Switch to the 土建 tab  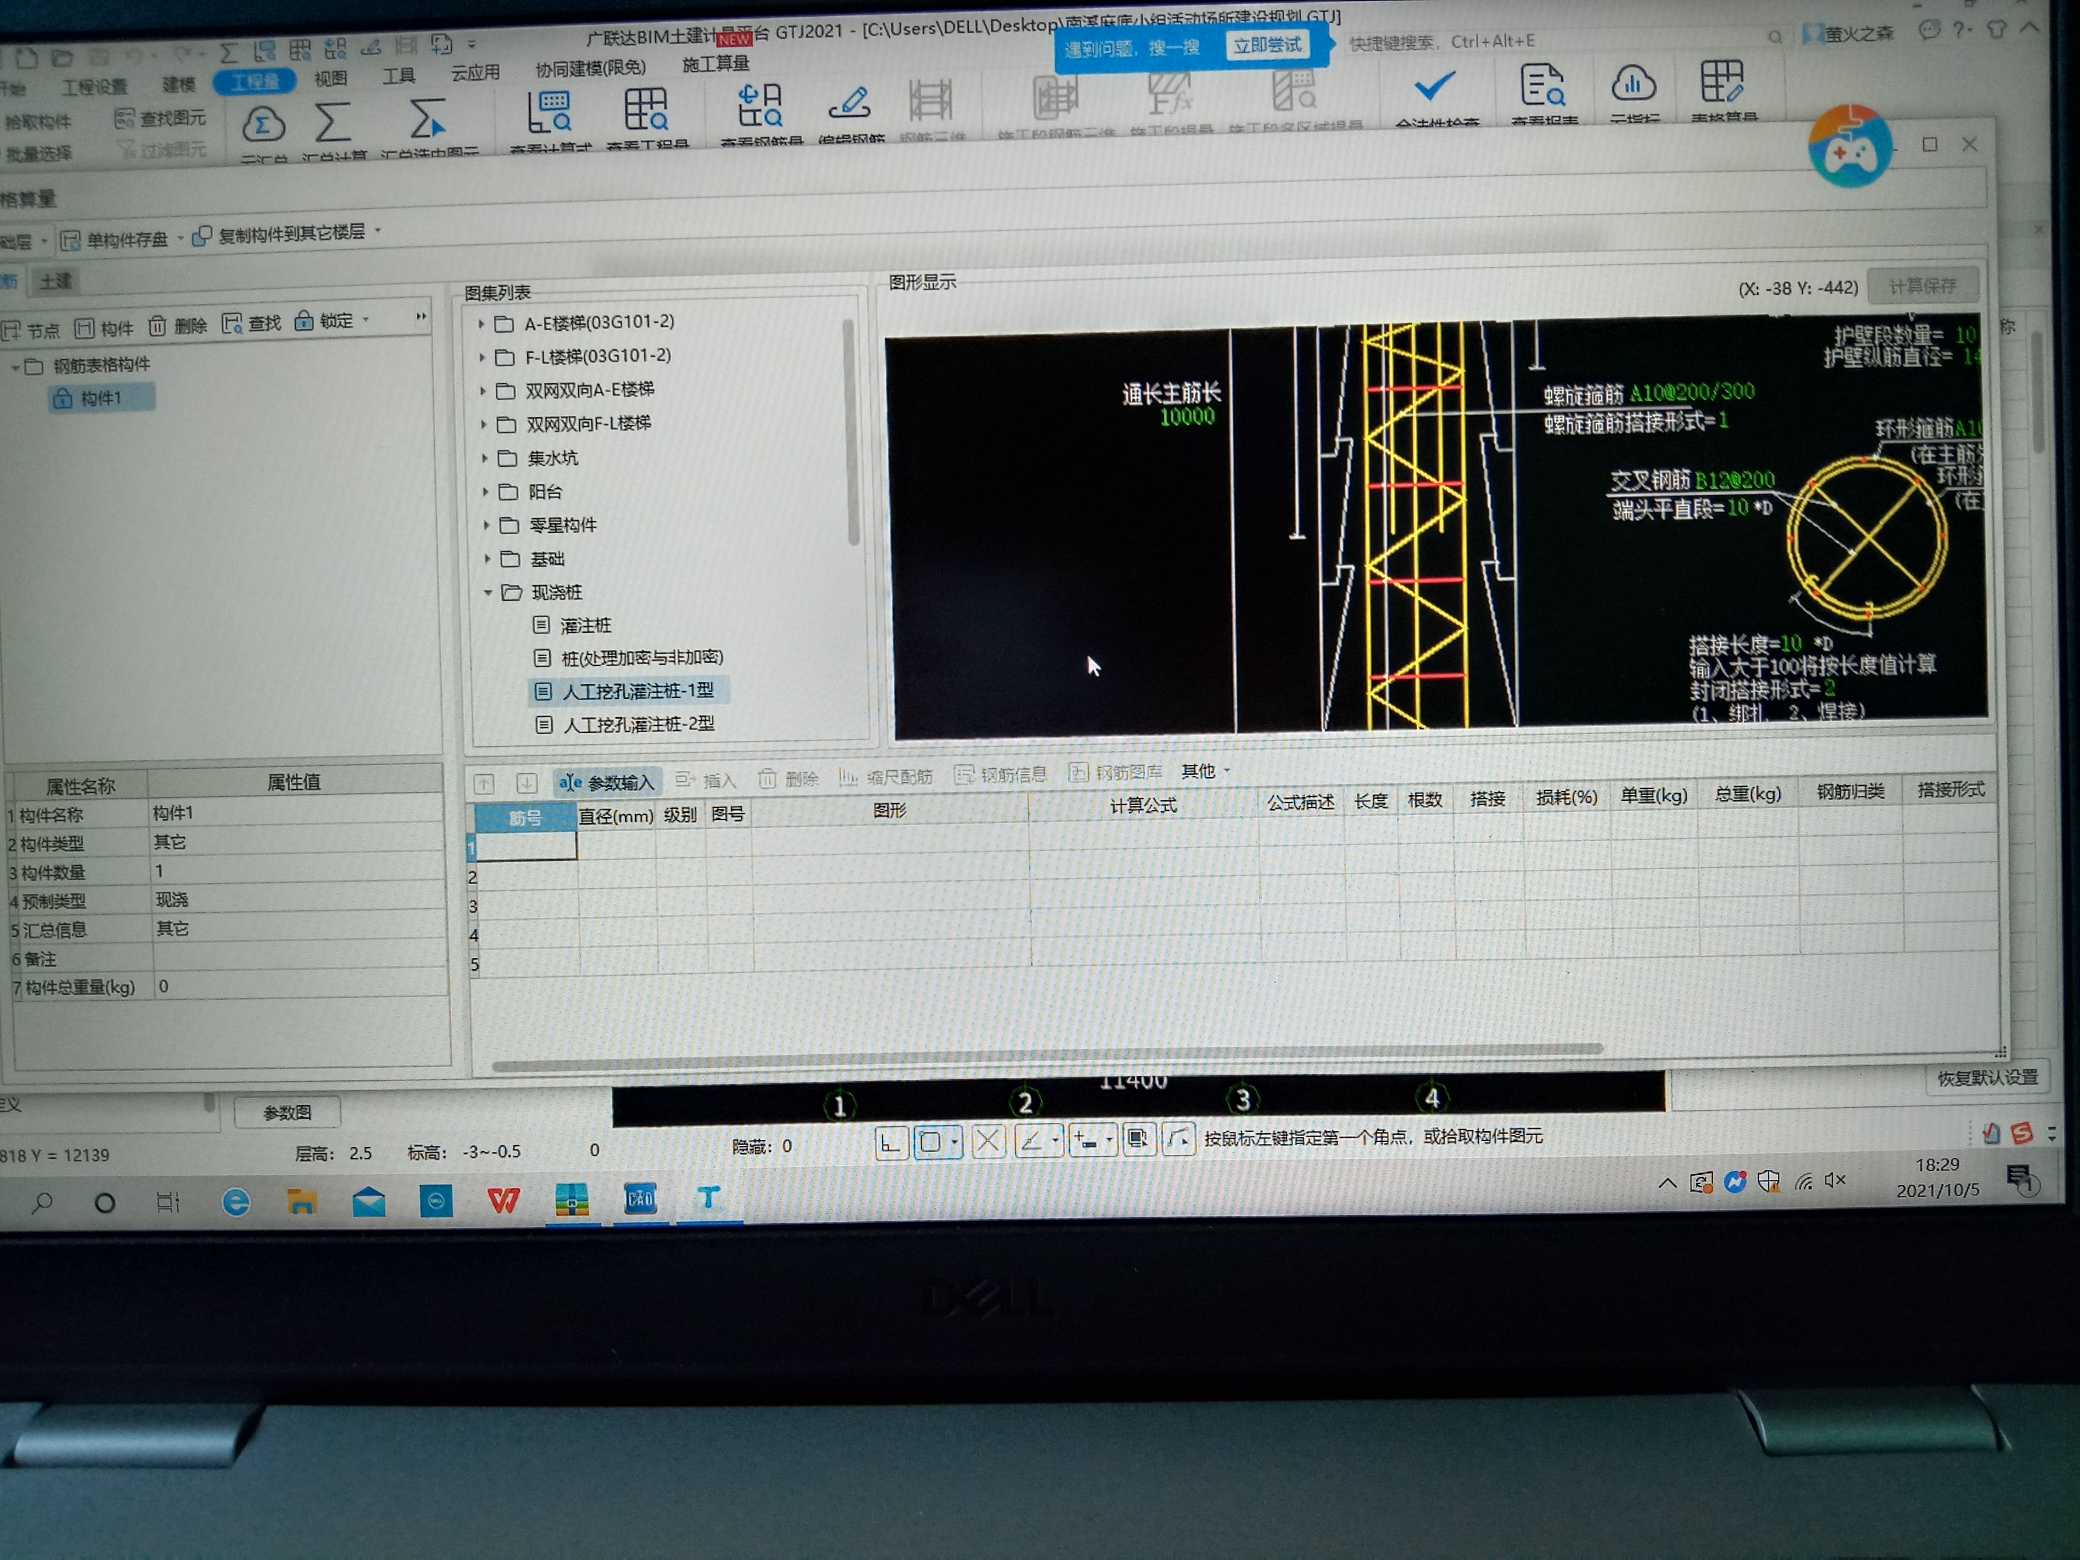(x=56, y=282)
